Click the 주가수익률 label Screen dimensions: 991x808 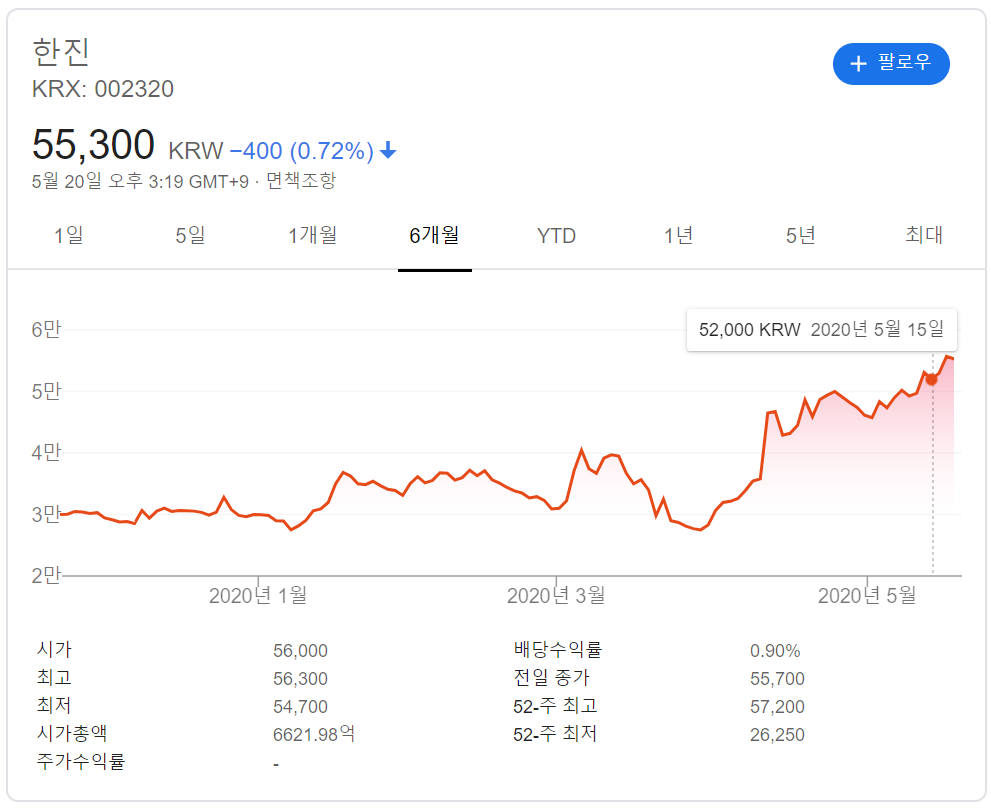click(81, 761)
